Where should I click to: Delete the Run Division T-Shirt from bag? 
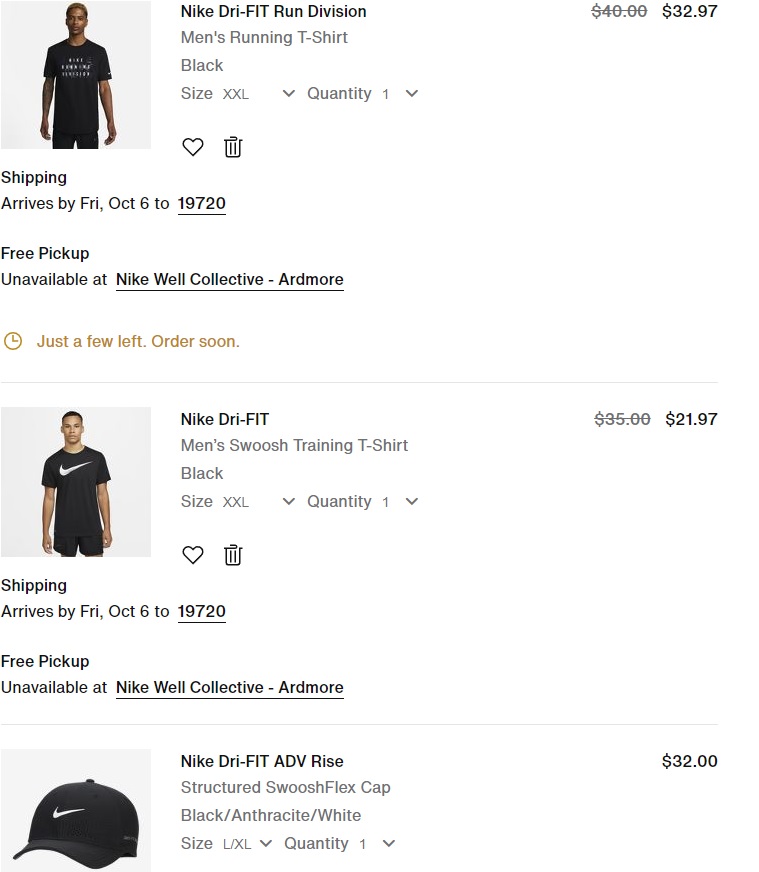[233, 147]
